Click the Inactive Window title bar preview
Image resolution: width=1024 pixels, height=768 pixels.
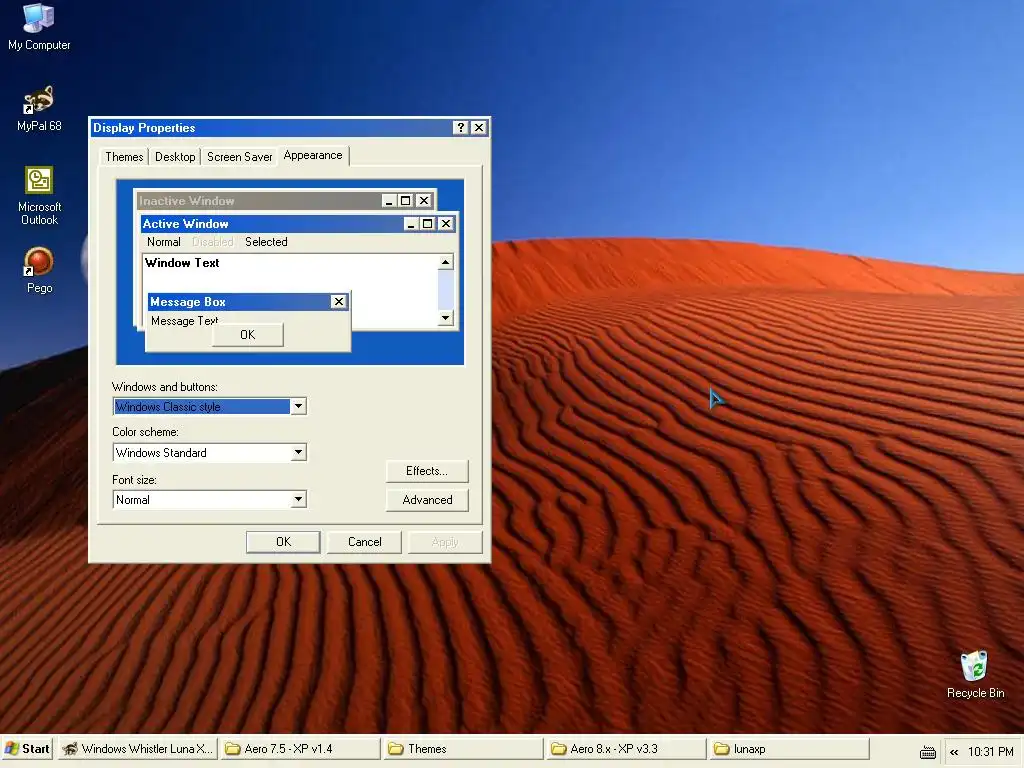coord(285,200)
